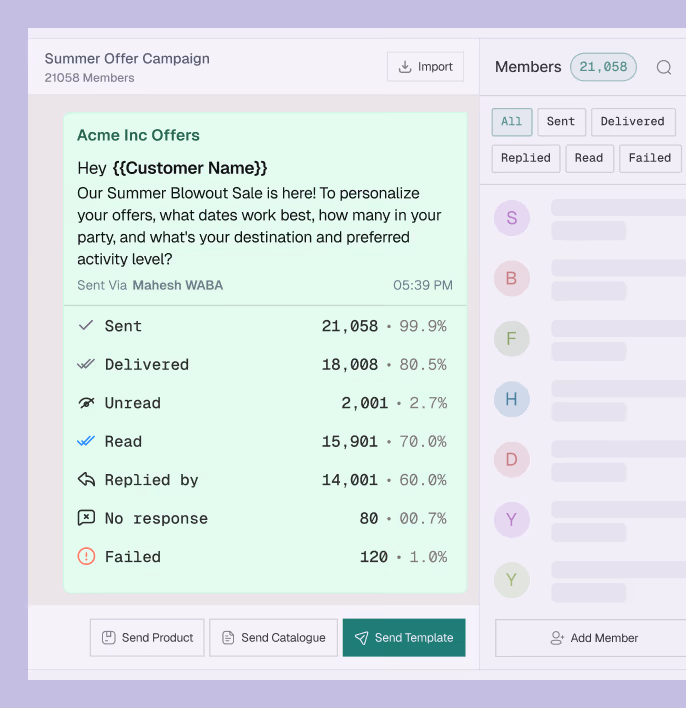Click the No response message icon
686x708 pixels.
tap(86, 518)
